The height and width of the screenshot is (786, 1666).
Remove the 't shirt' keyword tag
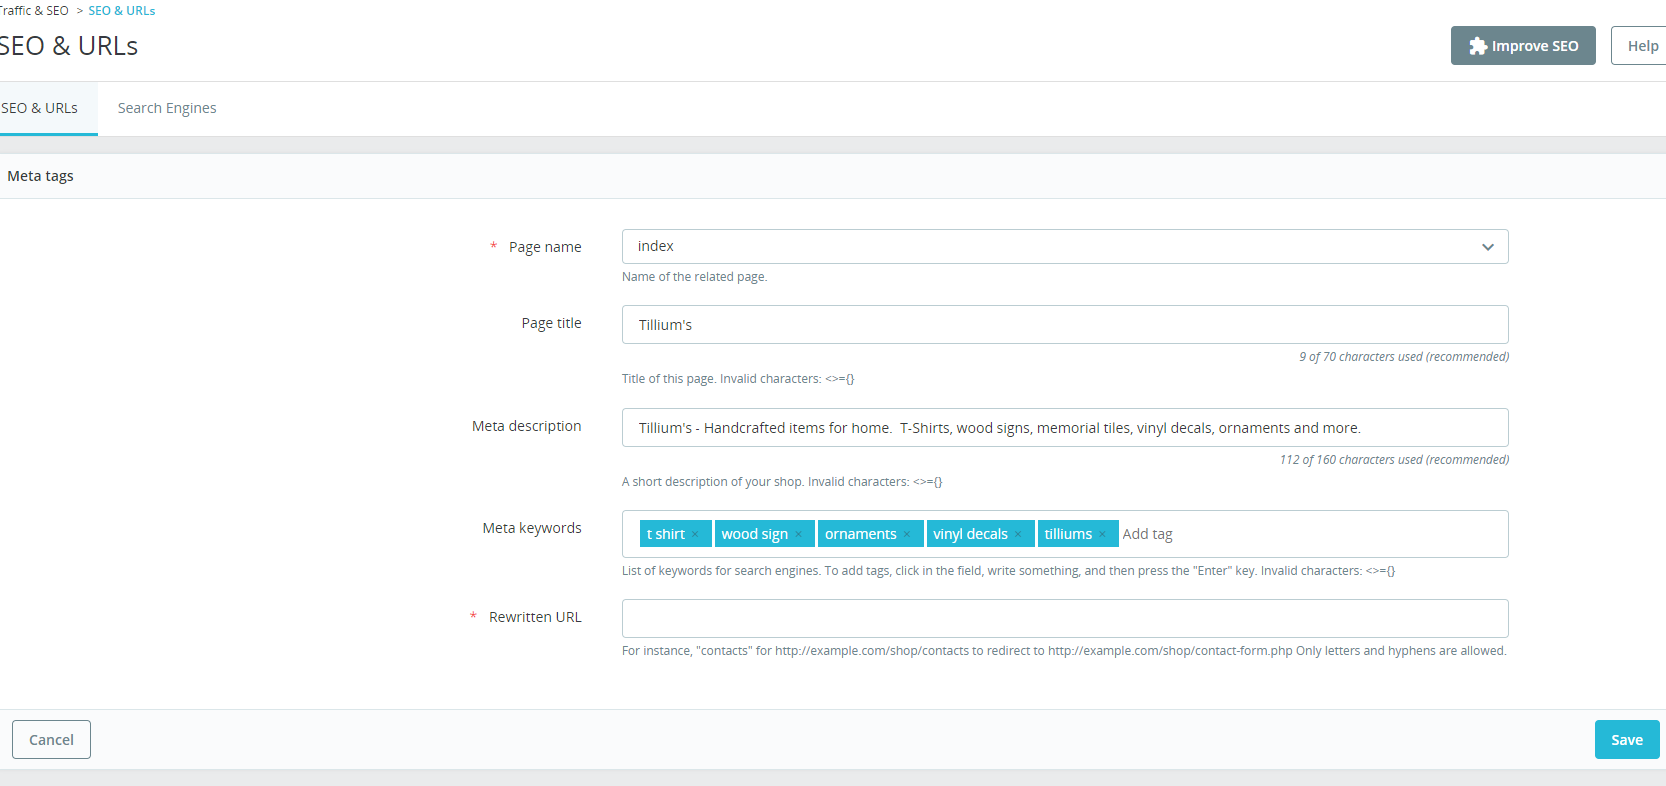pos(695,534)
